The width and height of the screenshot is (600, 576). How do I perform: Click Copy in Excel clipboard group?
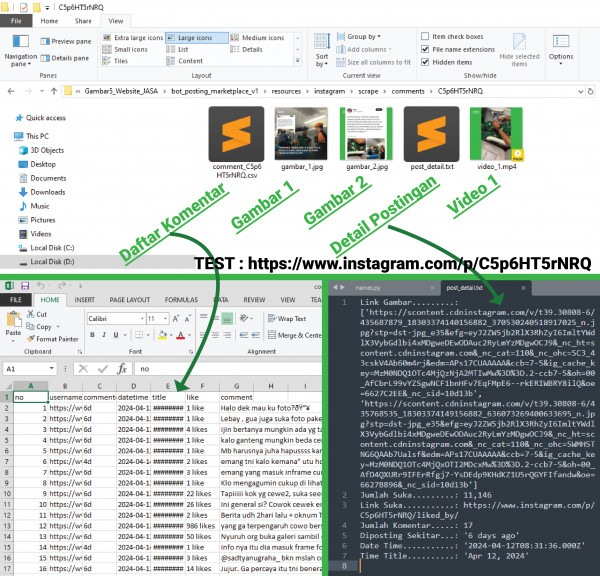click(42, 326)
